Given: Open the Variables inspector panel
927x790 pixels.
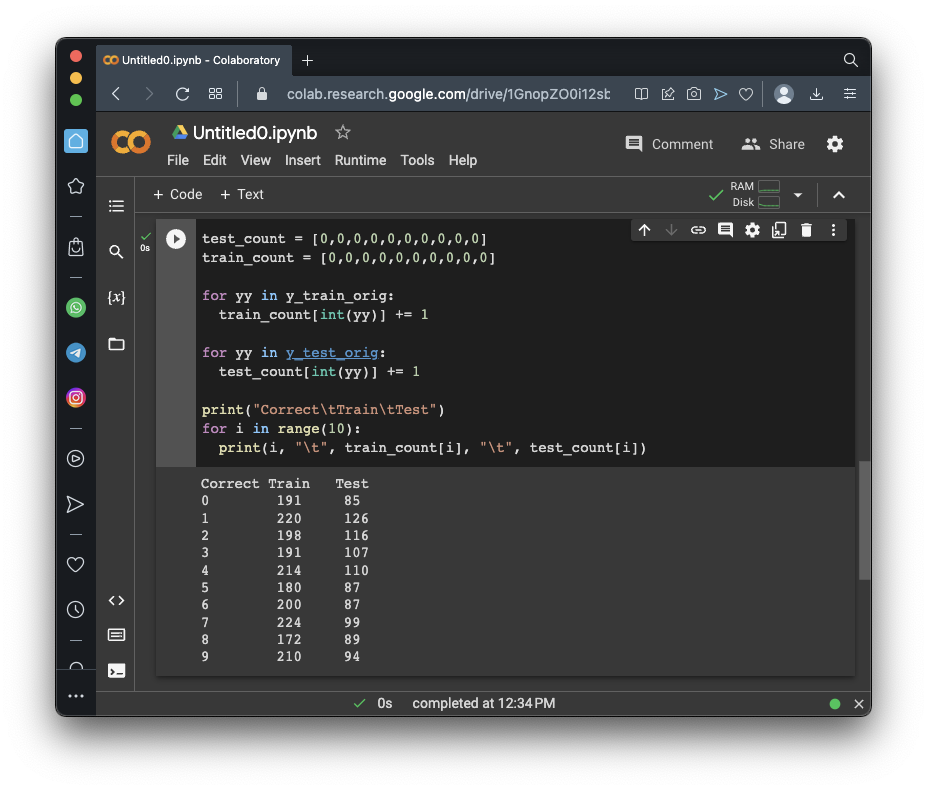Looking at the screenshot, I should 116,298.
